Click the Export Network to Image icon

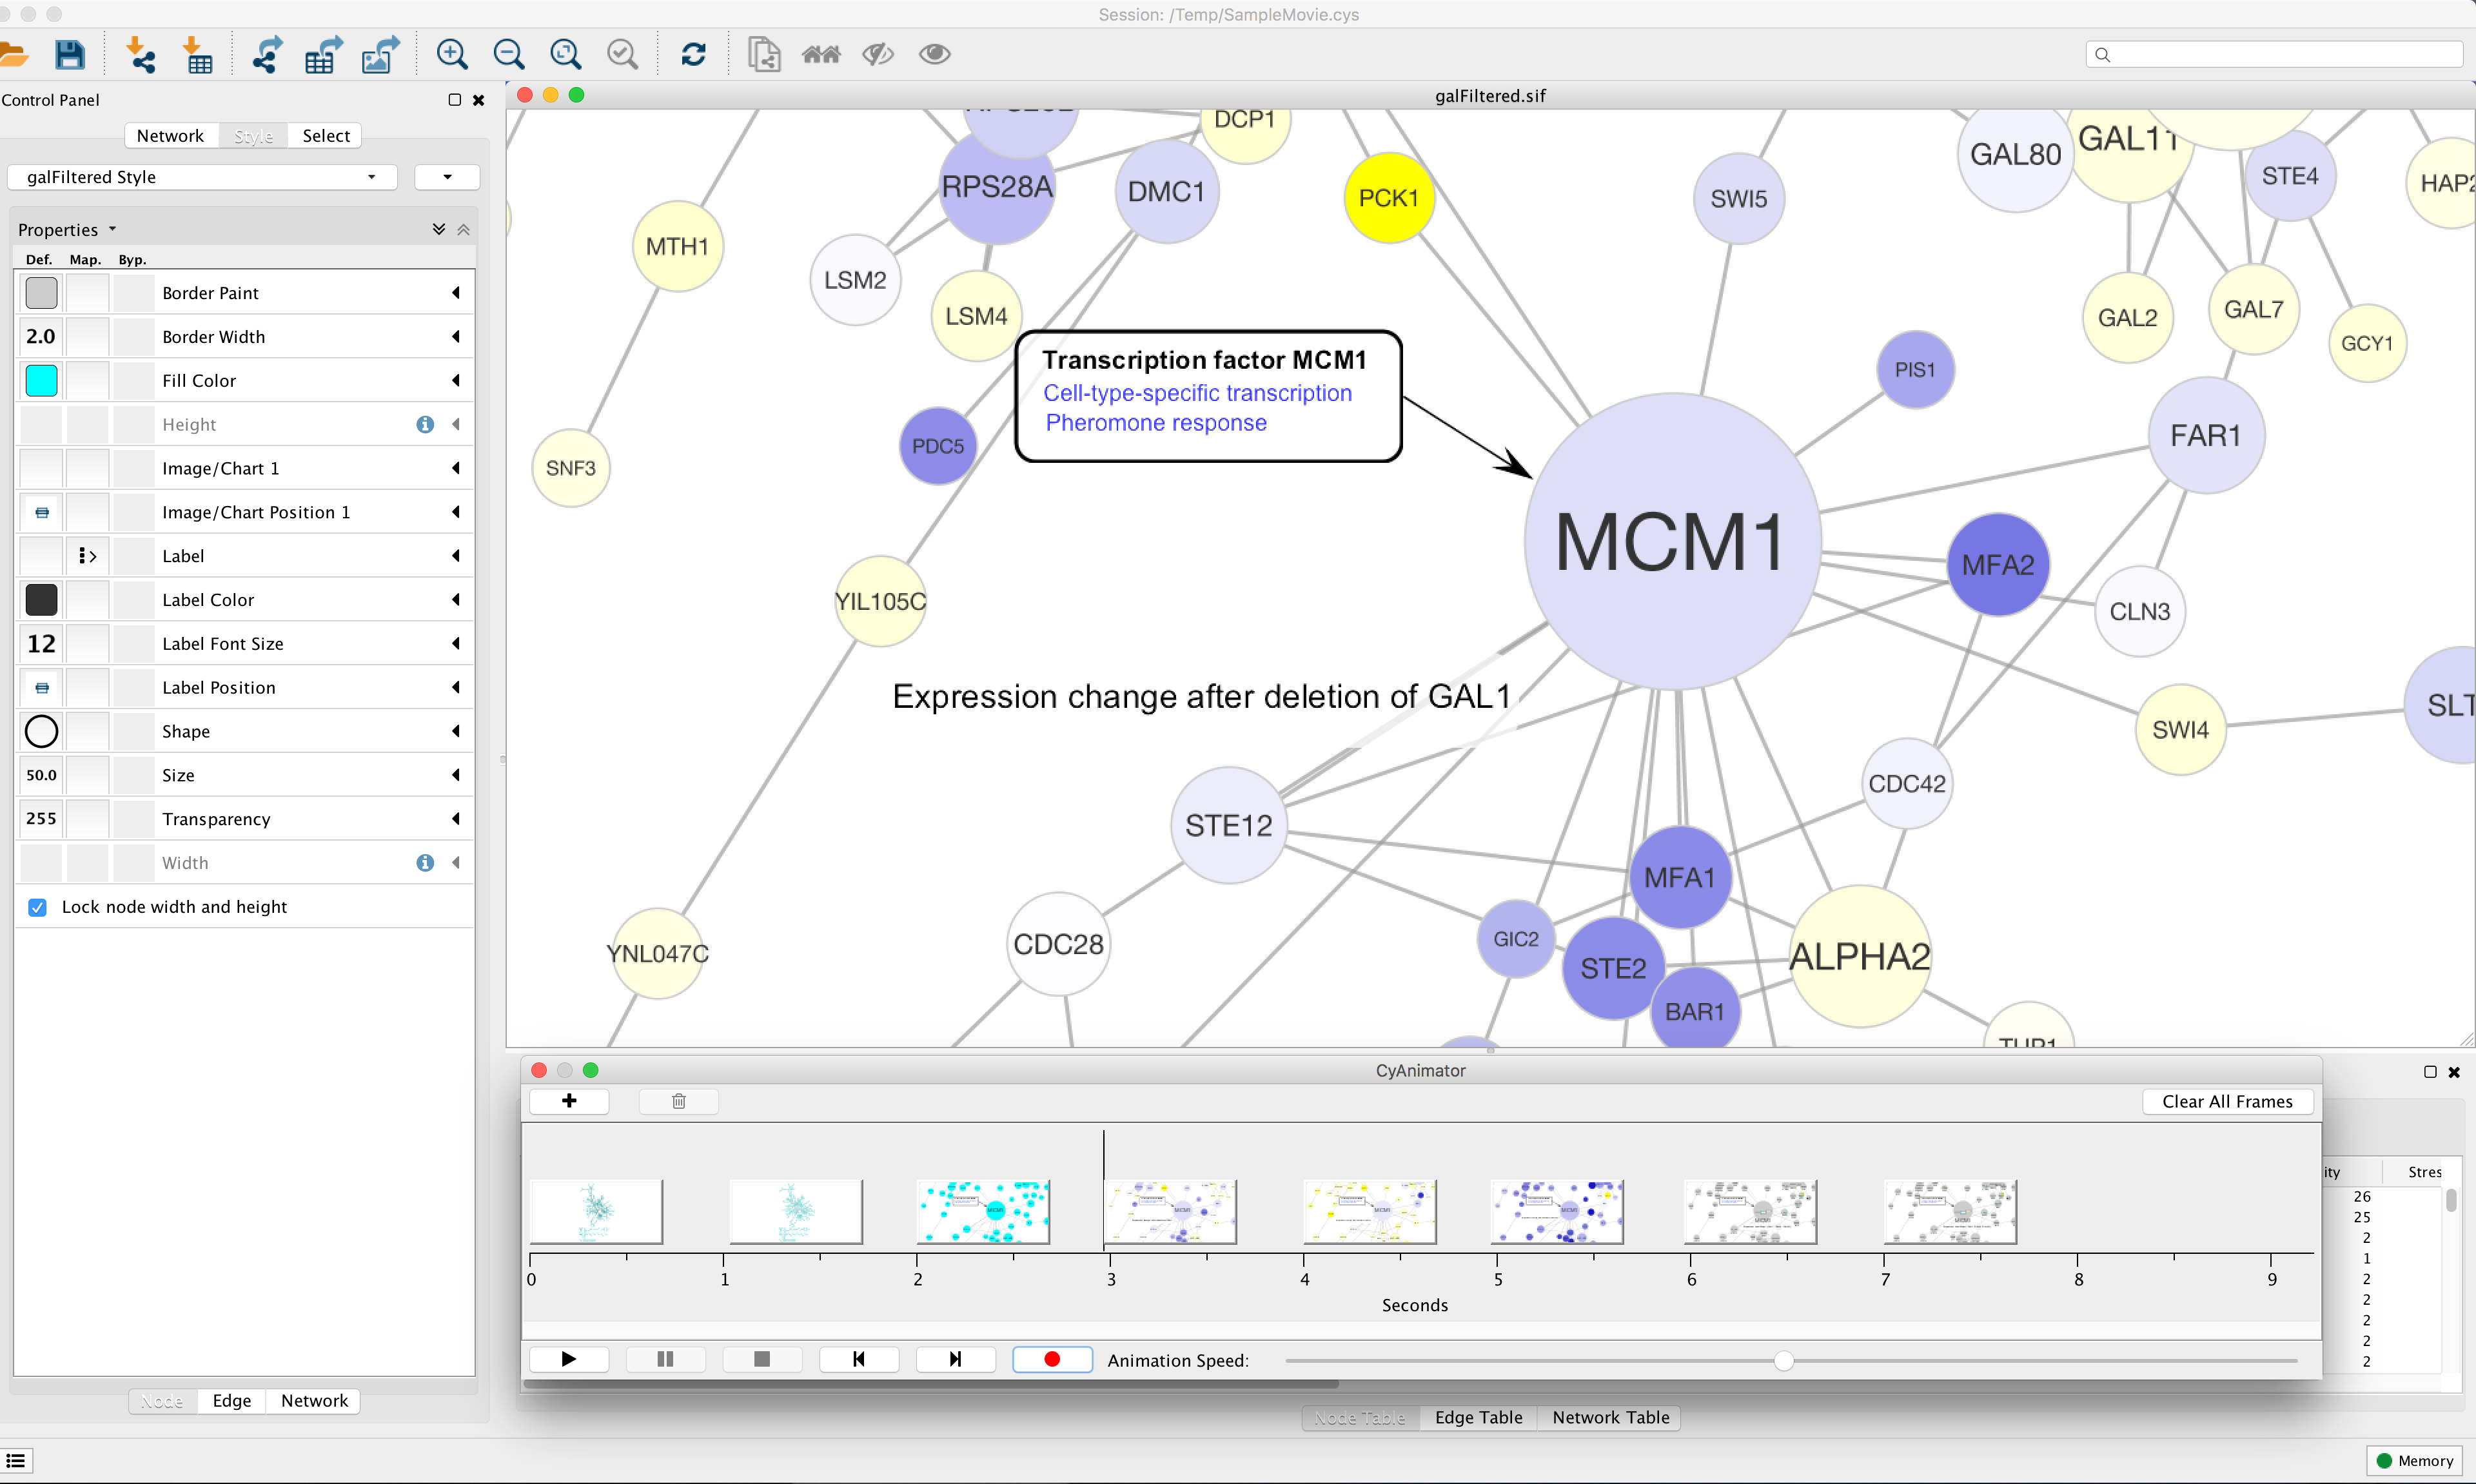(x=380, y=54)
